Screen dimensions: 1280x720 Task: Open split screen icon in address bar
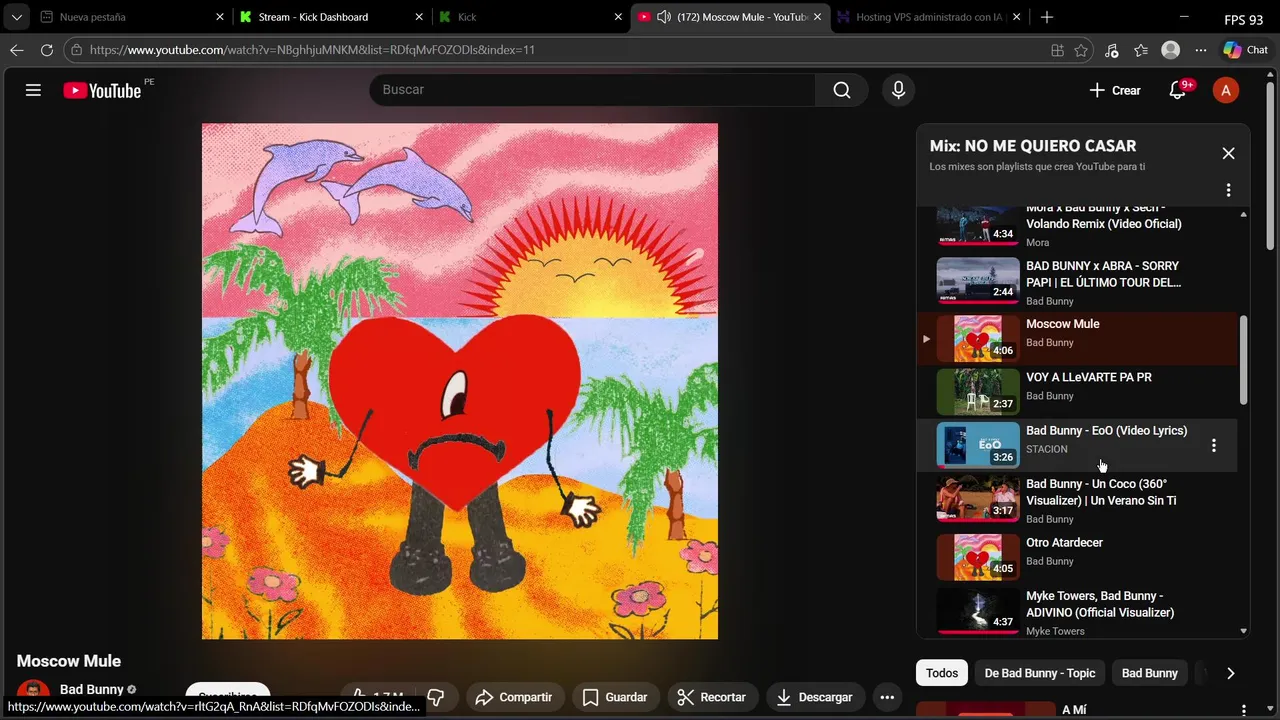1057,50
